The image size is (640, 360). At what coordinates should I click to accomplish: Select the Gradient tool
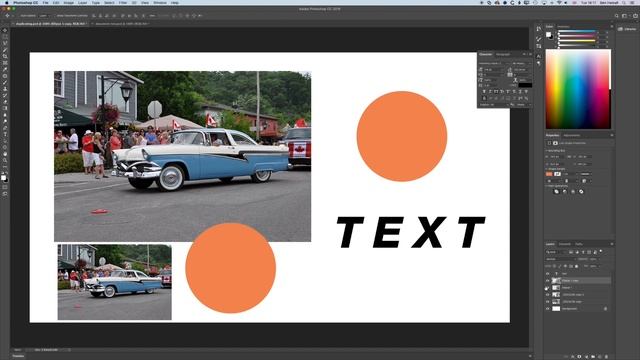tap(5, 109)
